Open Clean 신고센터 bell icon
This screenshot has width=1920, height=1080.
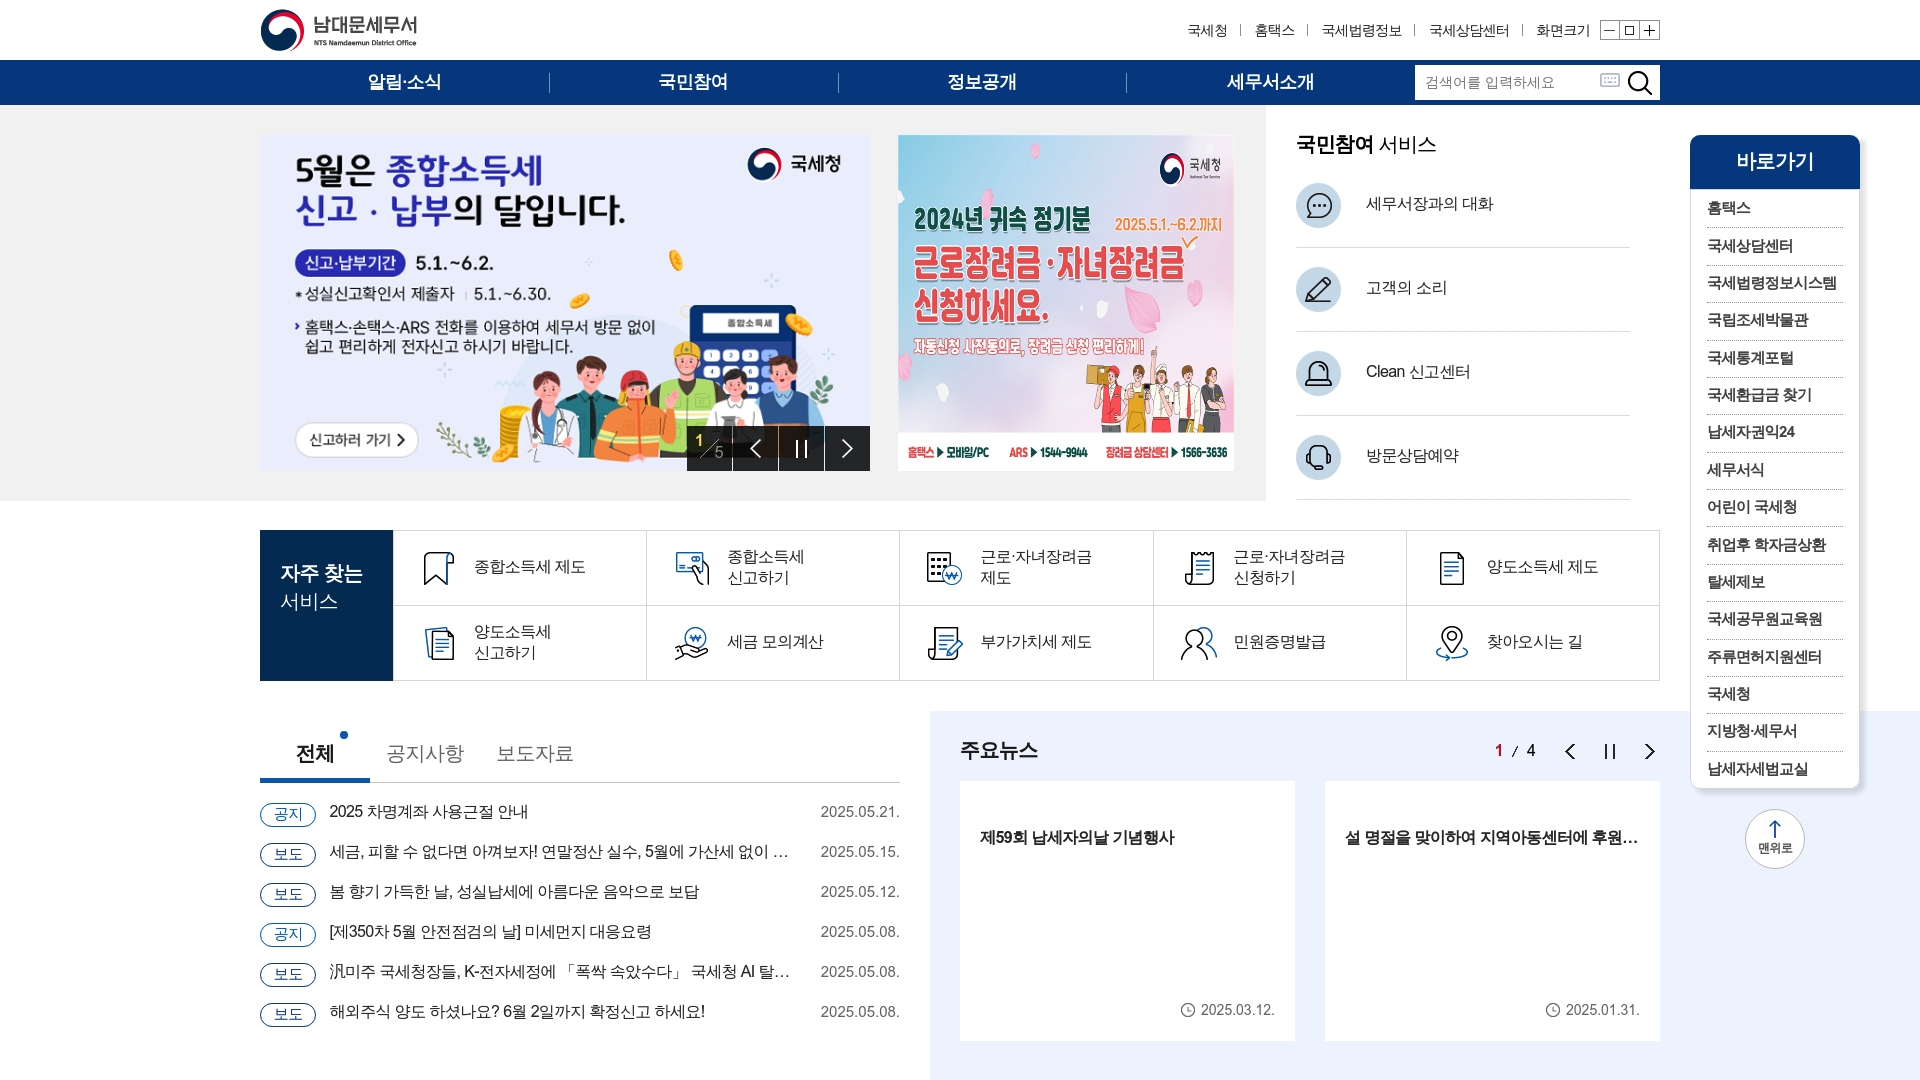pos(1318,373)
